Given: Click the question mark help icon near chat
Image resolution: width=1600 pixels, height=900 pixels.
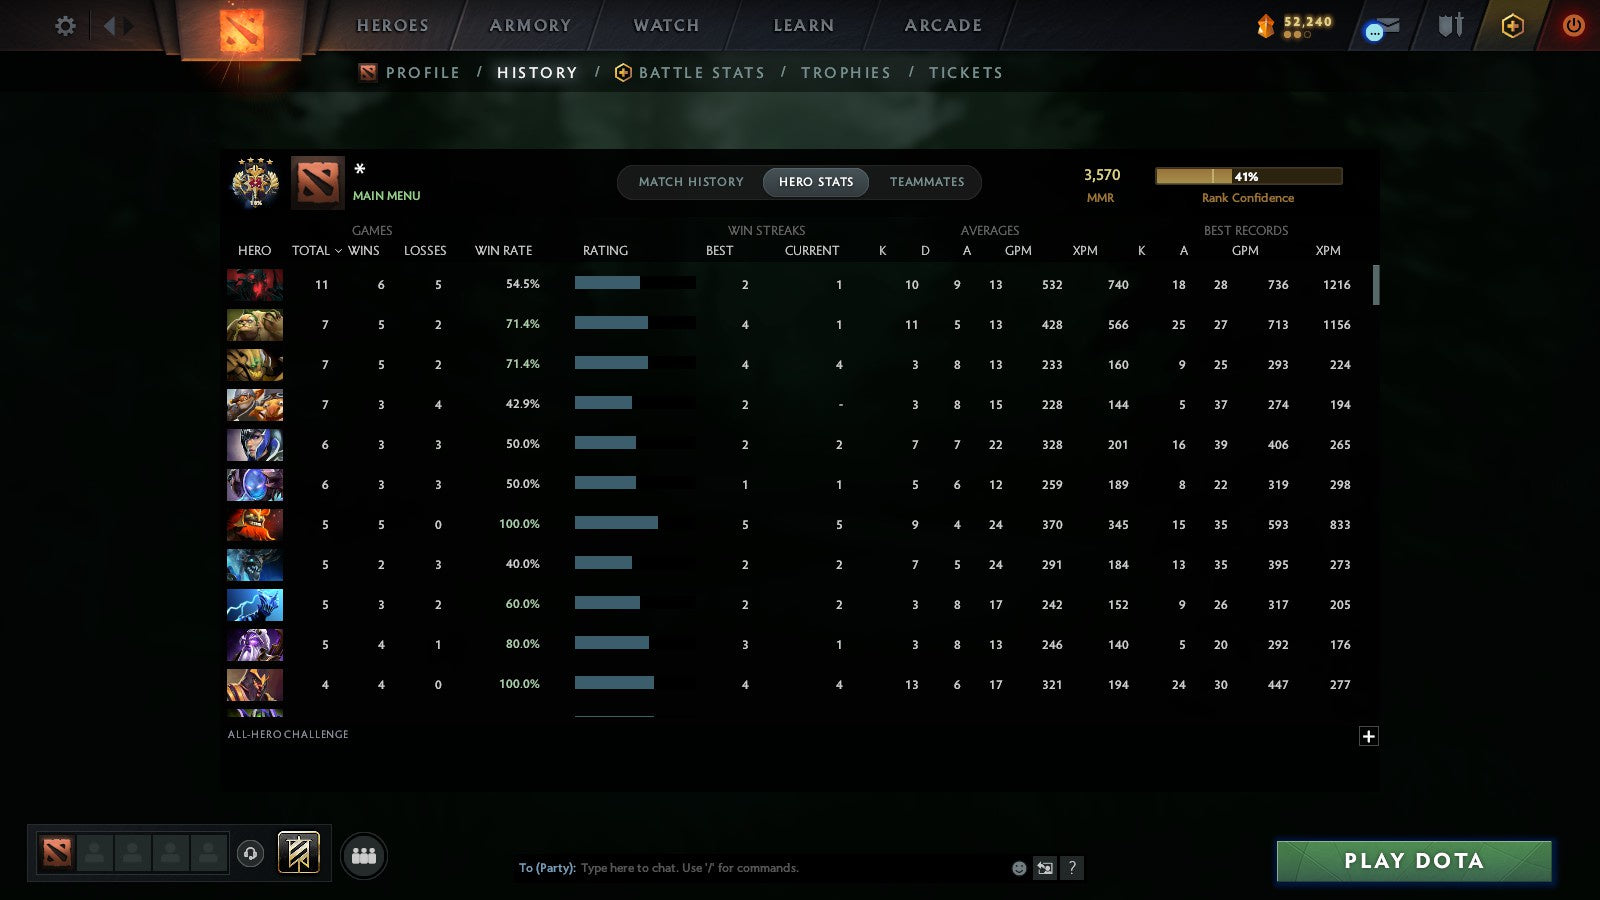Looking at the screenshot, I should click(x=1071, y=868).
